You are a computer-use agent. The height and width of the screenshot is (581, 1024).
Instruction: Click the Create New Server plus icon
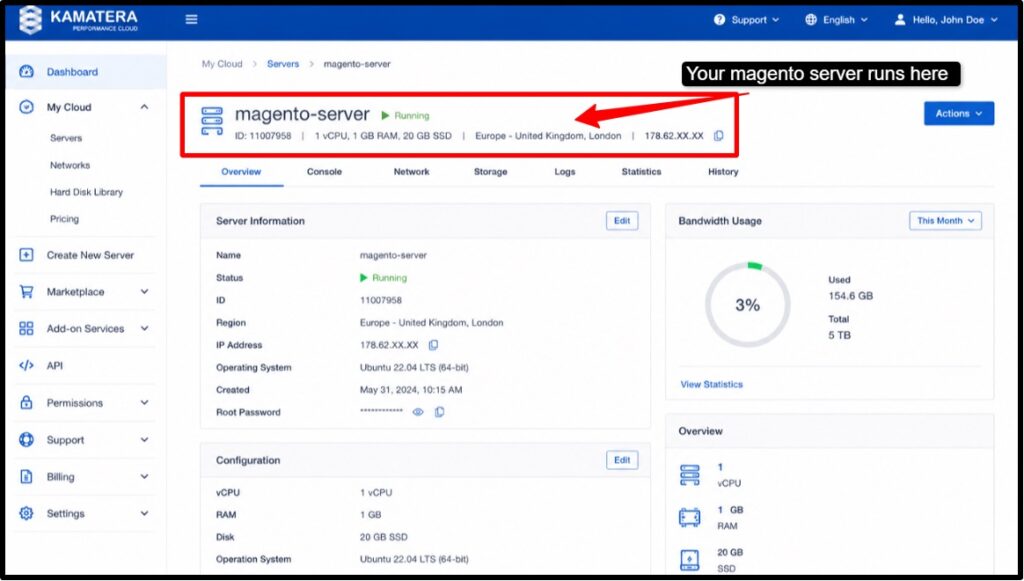pos(26,255)
